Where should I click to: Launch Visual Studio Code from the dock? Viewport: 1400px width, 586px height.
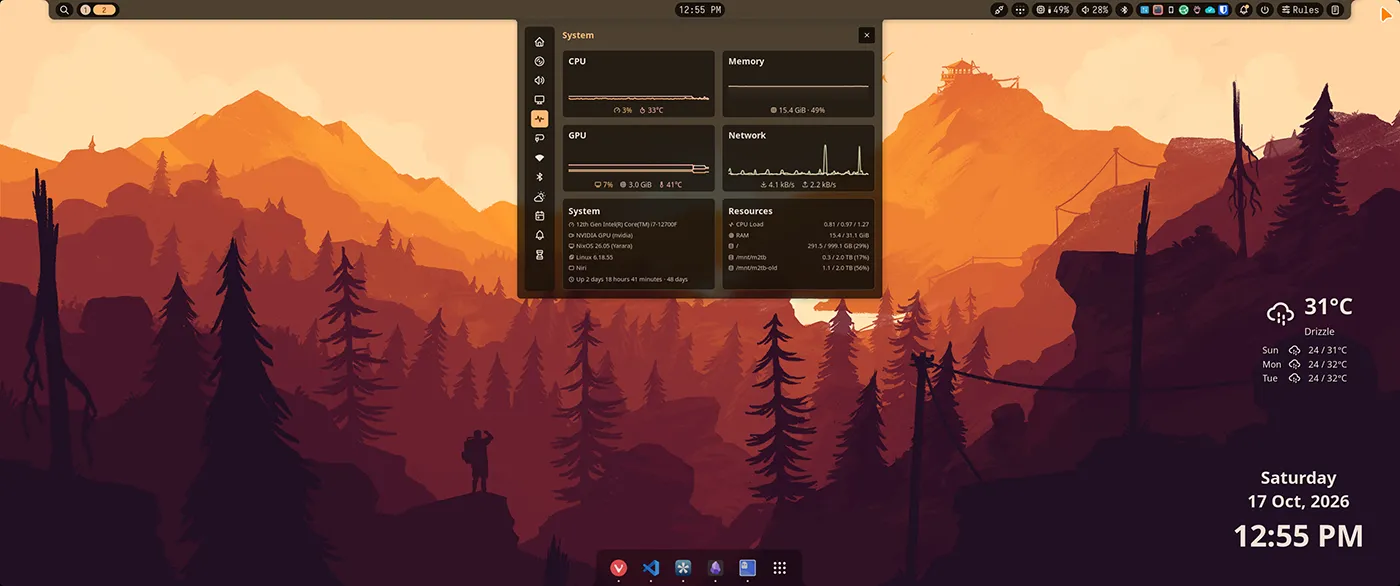click(651, 568)
